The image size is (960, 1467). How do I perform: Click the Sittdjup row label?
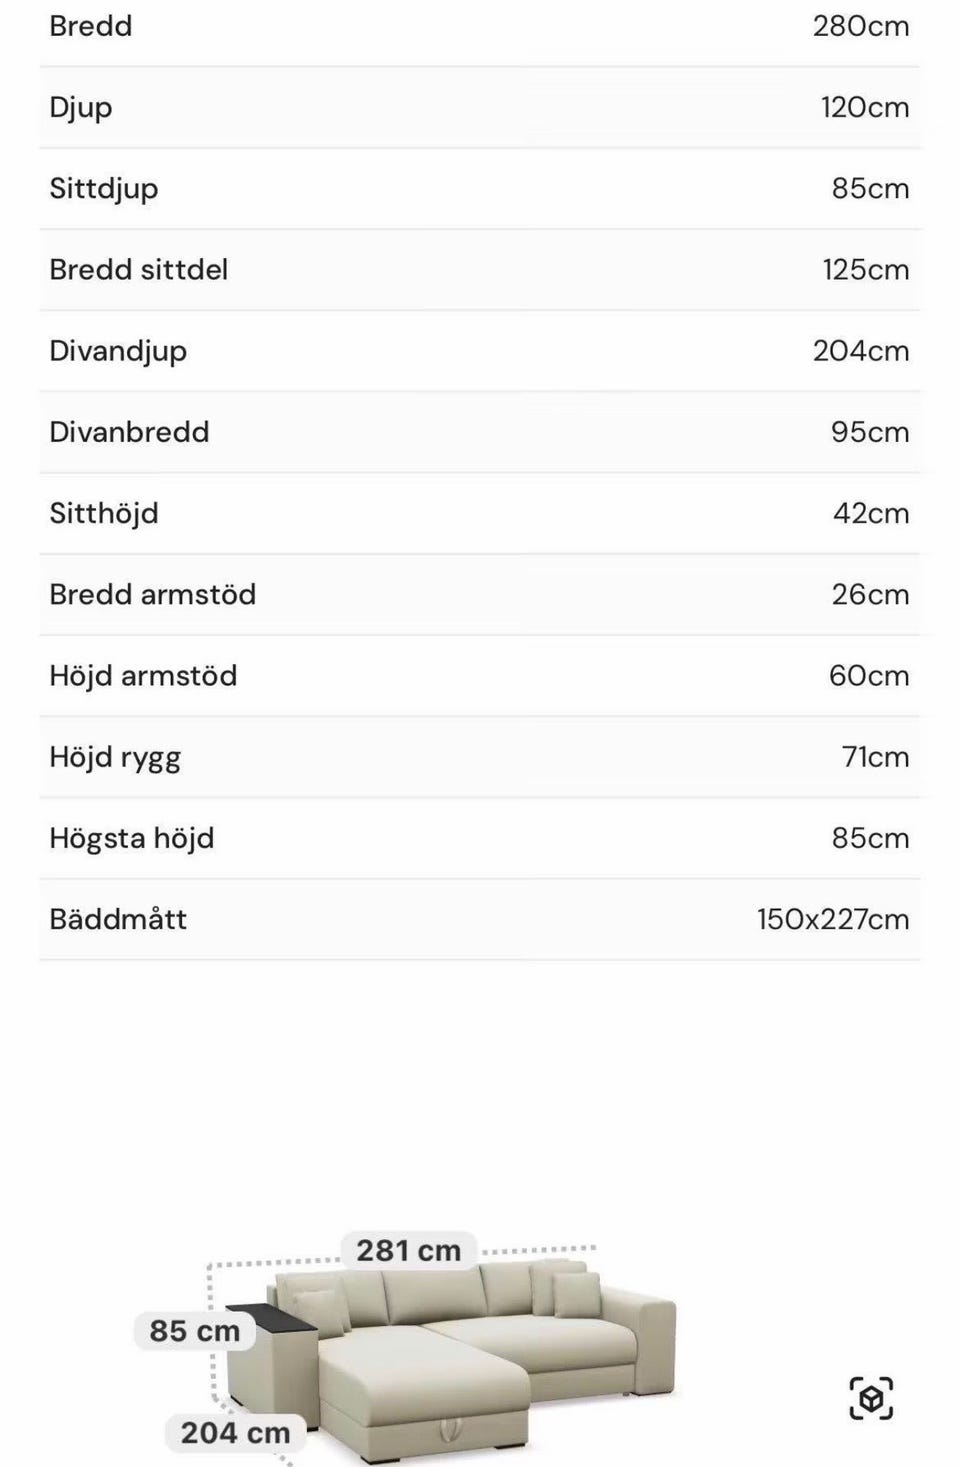point(104,189)
